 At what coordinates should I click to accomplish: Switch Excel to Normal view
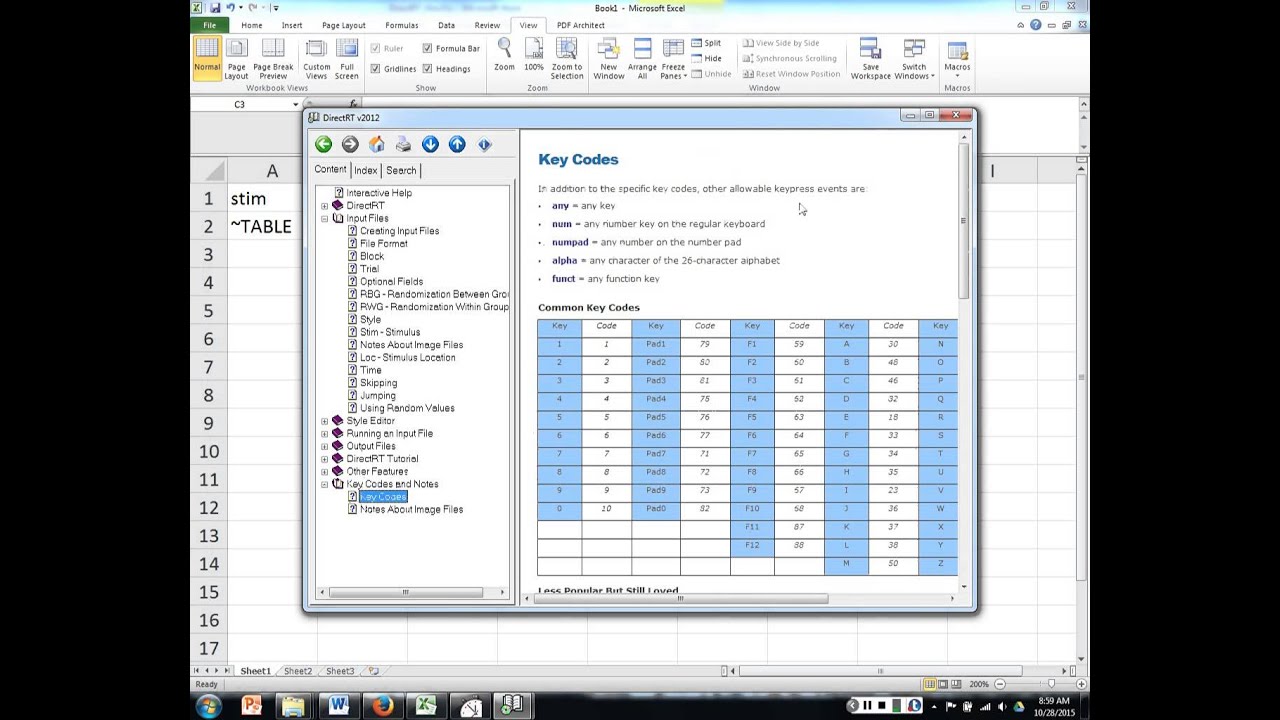tap(207, 59)
